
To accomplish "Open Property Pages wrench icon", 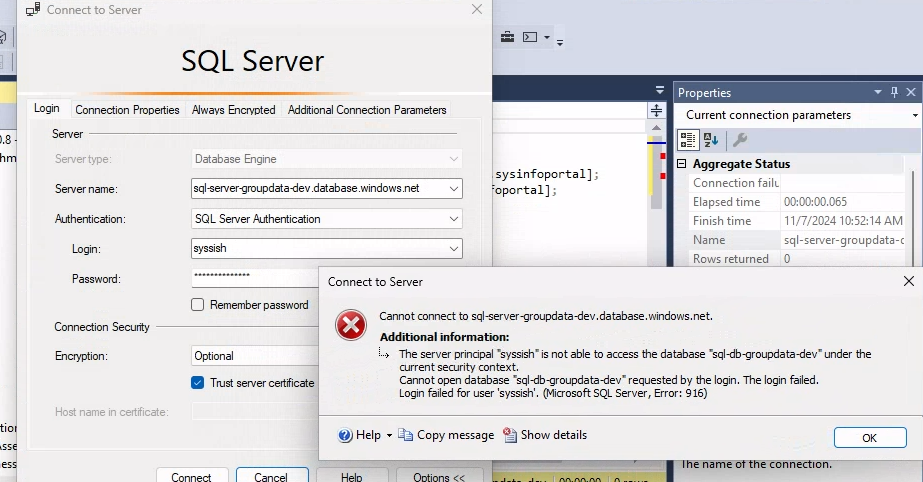I will (x=740, y=139).
